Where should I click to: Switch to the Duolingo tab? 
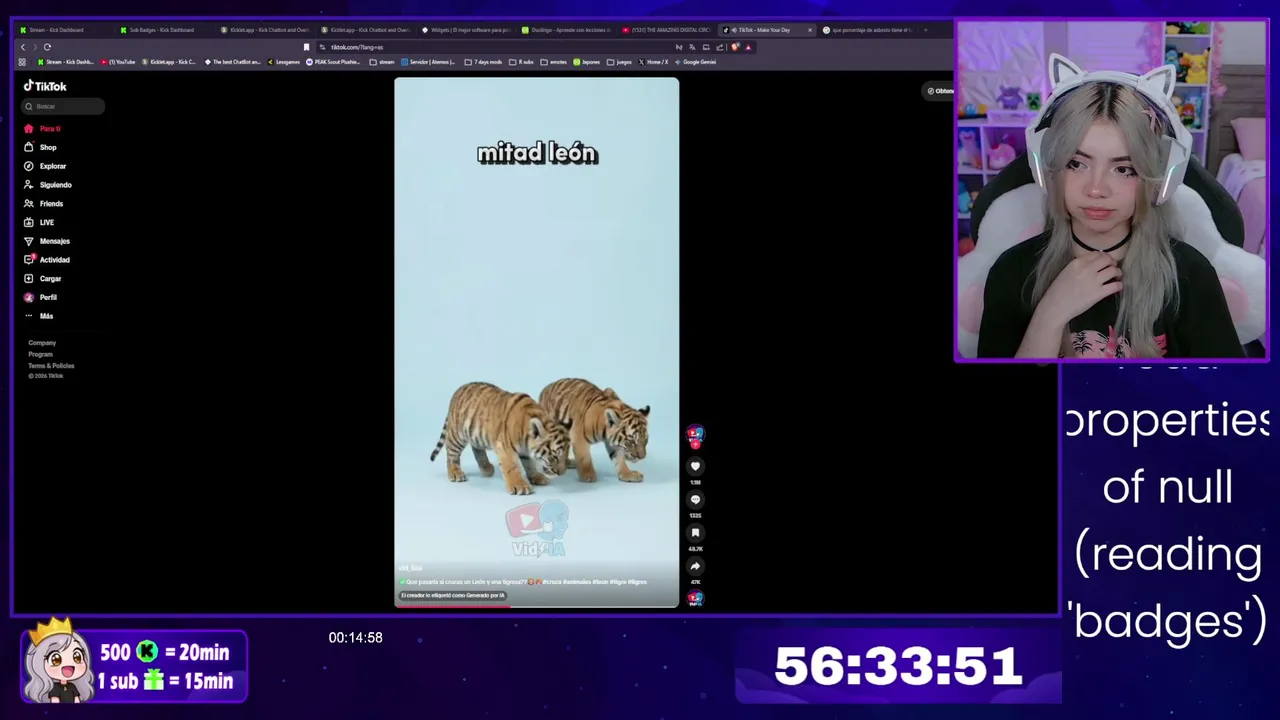click(565, 30)
